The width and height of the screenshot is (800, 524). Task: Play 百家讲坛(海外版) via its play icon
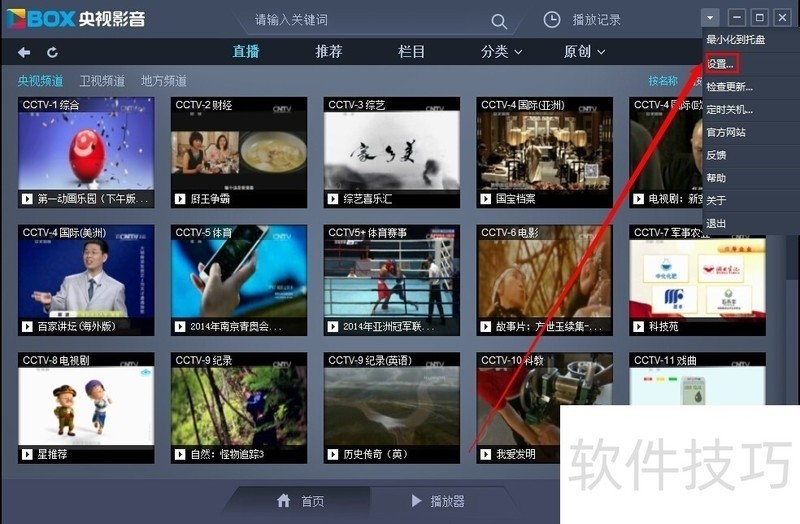(27, 327)
